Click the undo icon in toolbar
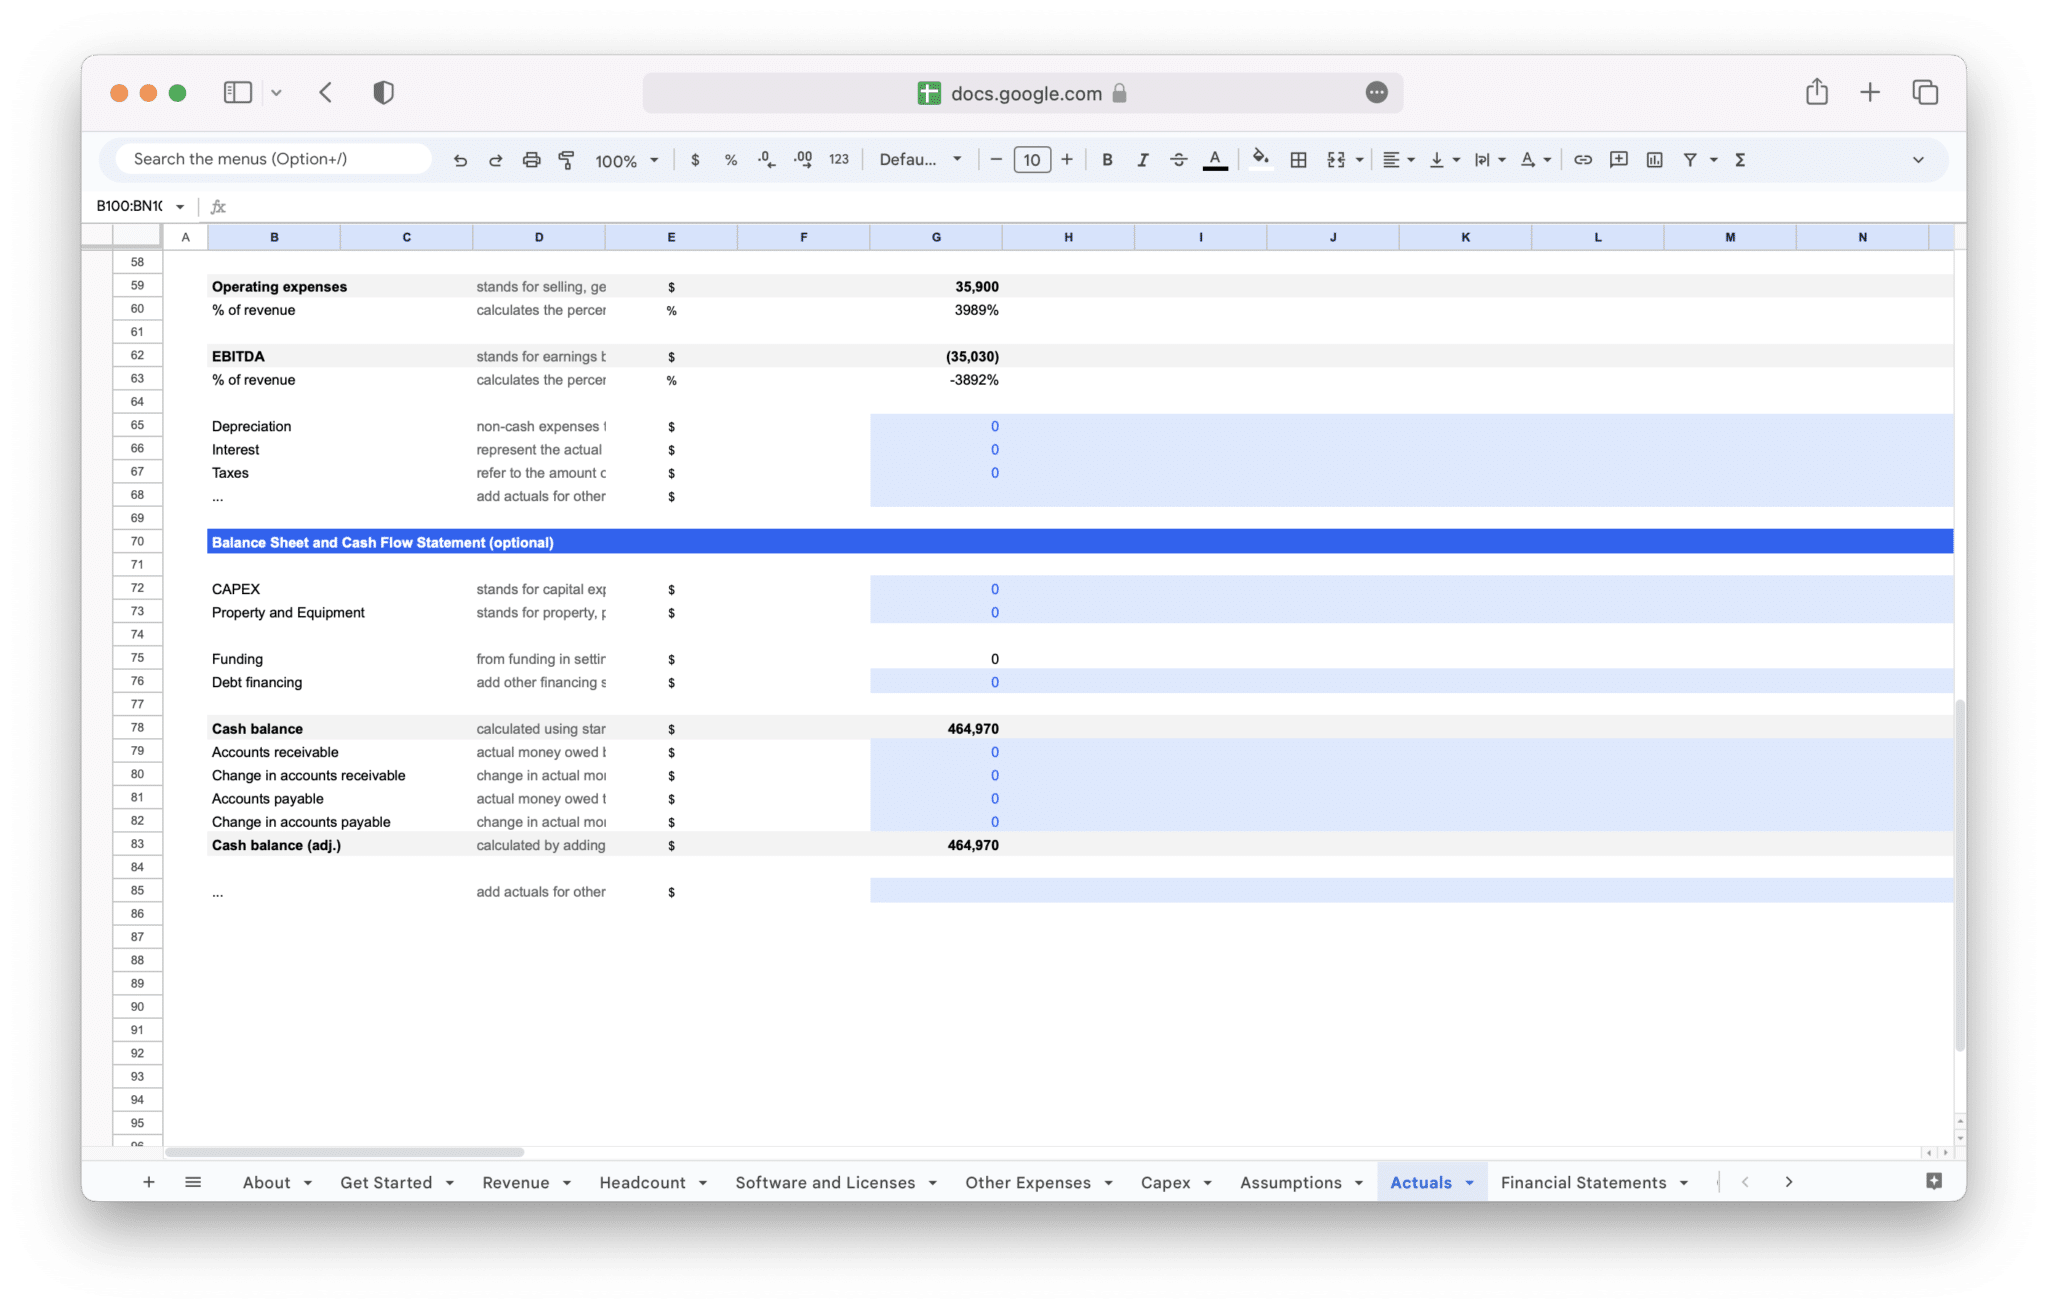Screen dimensions: 2048x1309 460,160
